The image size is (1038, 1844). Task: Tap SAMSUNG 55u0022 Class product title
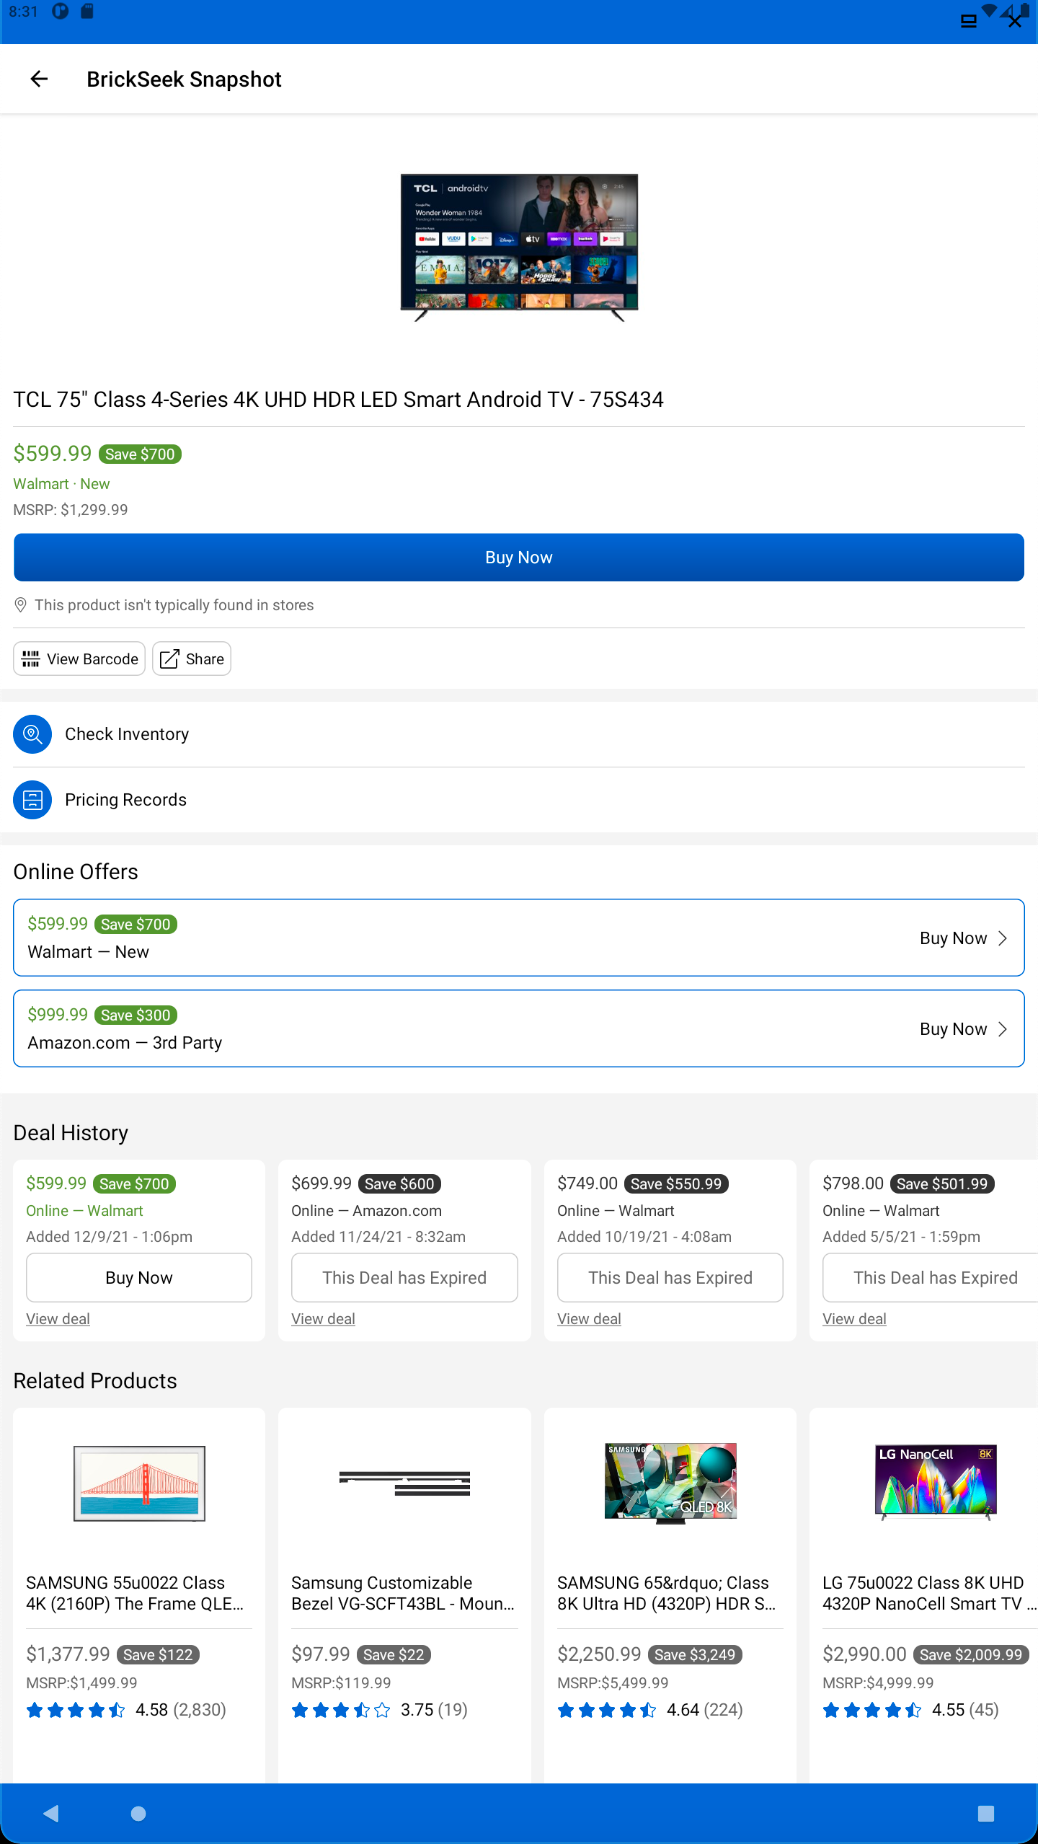coord(135,1593)
